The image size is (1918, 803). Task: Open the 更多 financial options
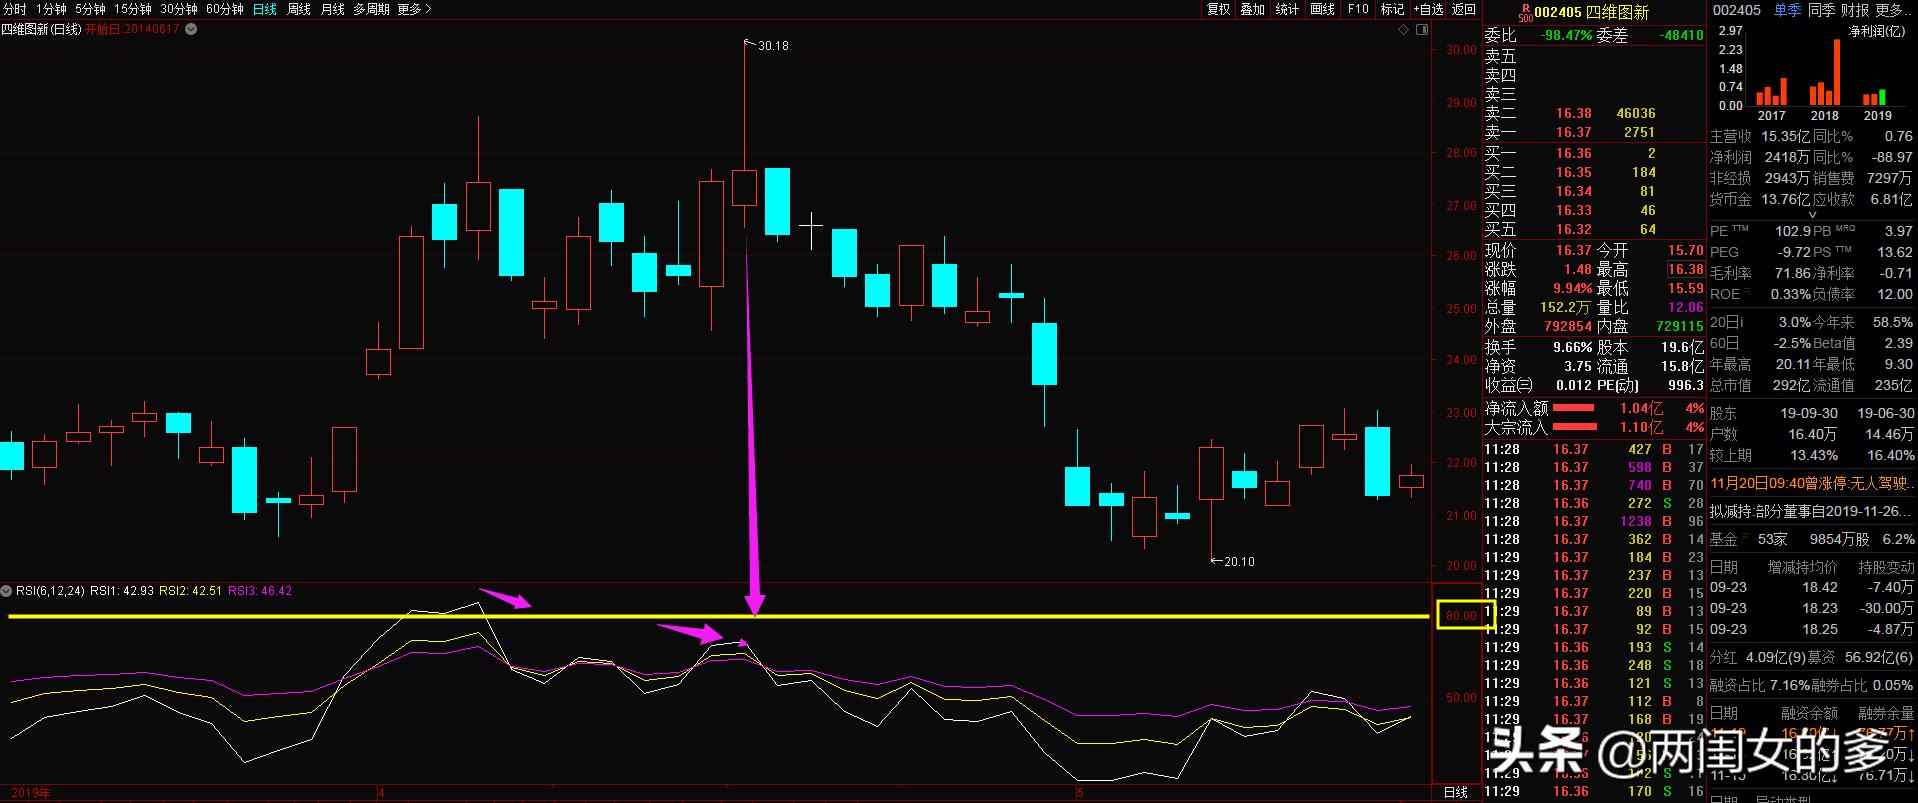coord(1894,10)
